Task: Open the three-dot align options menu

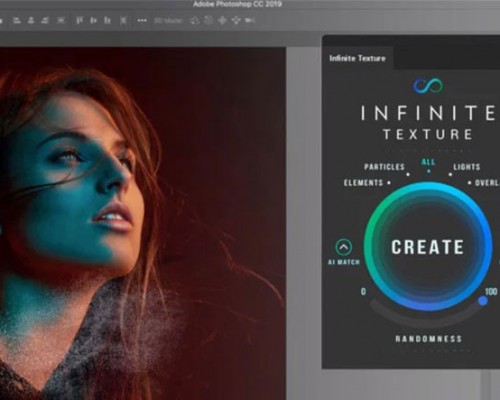Action: [x=142, y=20]
